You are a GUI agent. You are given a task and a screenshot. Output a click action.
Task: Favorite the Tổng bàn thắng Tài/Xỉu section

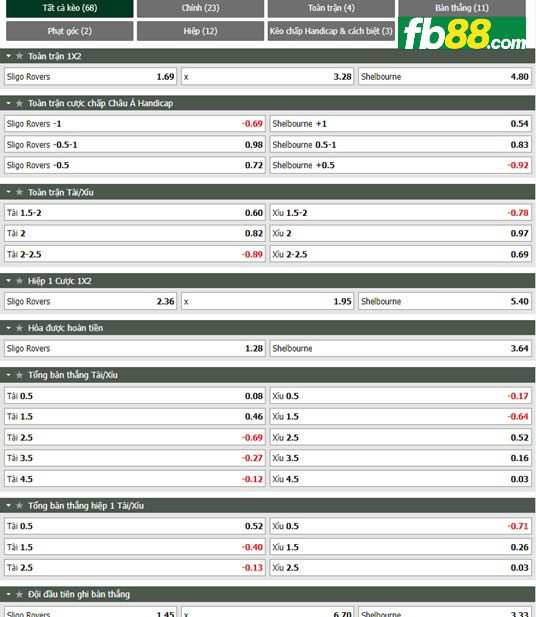click(x=19, y=375)
